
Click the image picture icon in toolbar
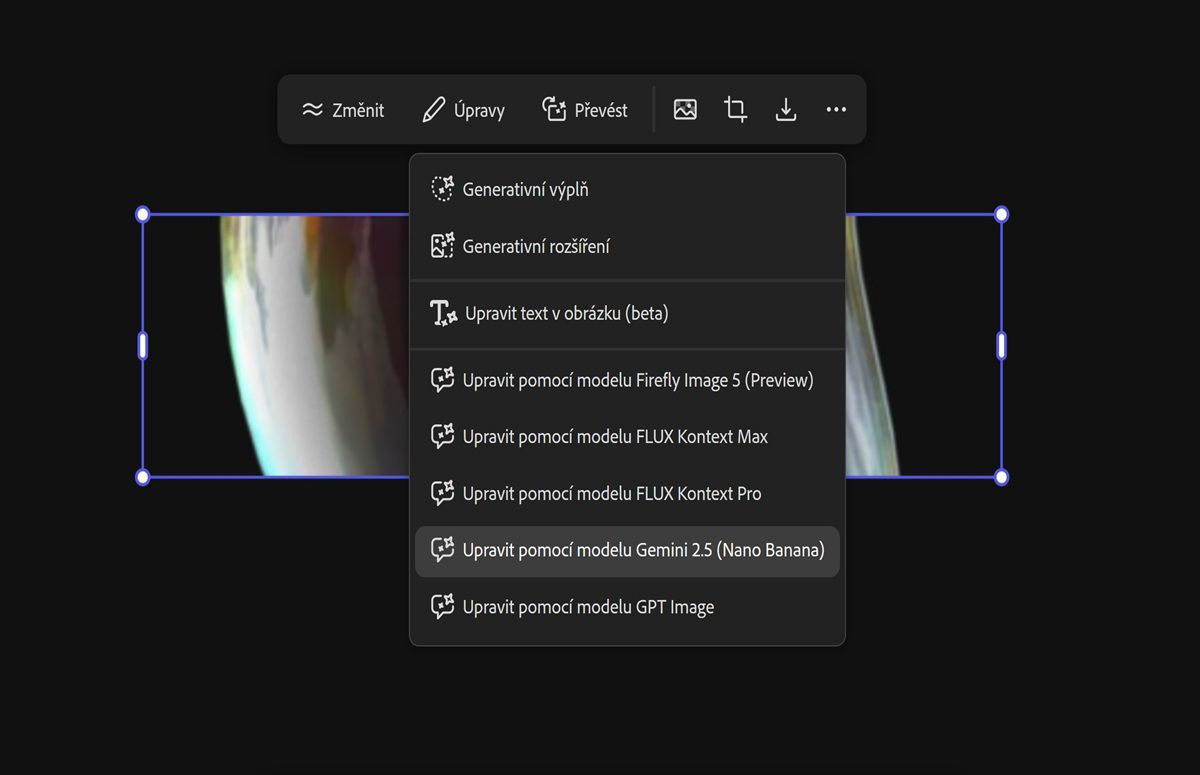click(685, 110)
